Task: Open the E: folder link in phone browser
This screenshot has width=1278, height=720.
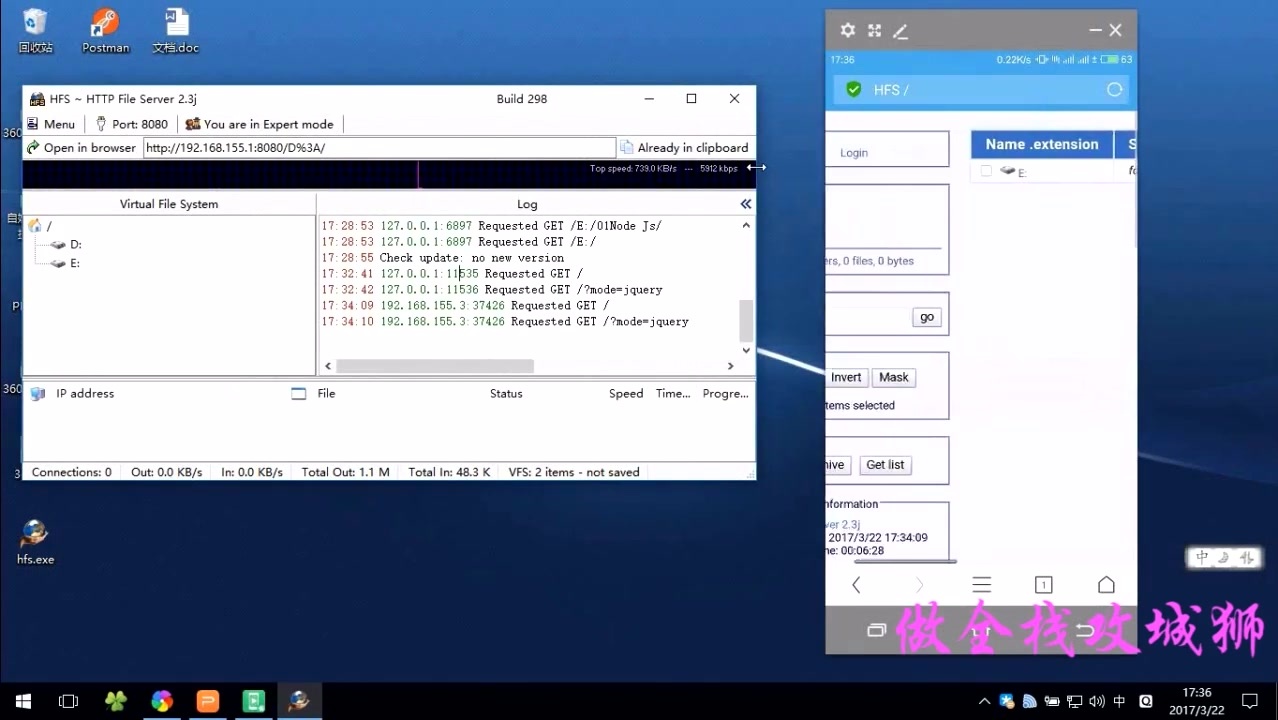Action: [x=1022, y=173]
